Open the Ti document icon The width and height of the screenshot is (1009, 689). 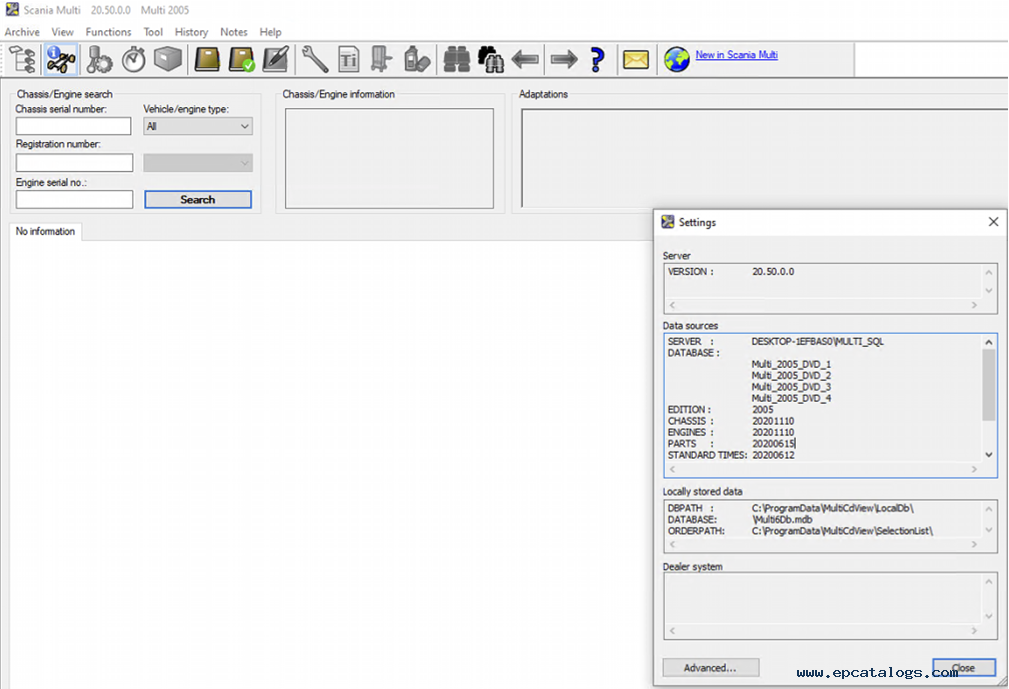coord(349,60)
